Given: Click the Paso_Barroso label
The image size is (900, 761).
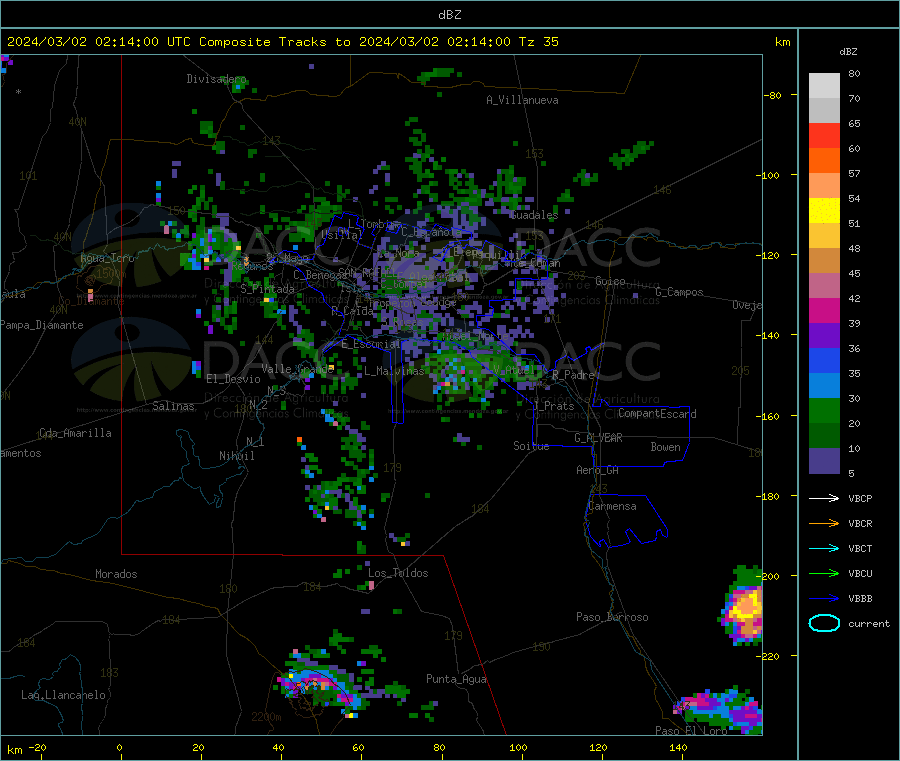Looking at the screenshot, I should pyautogui.click(x=612, y=617).
